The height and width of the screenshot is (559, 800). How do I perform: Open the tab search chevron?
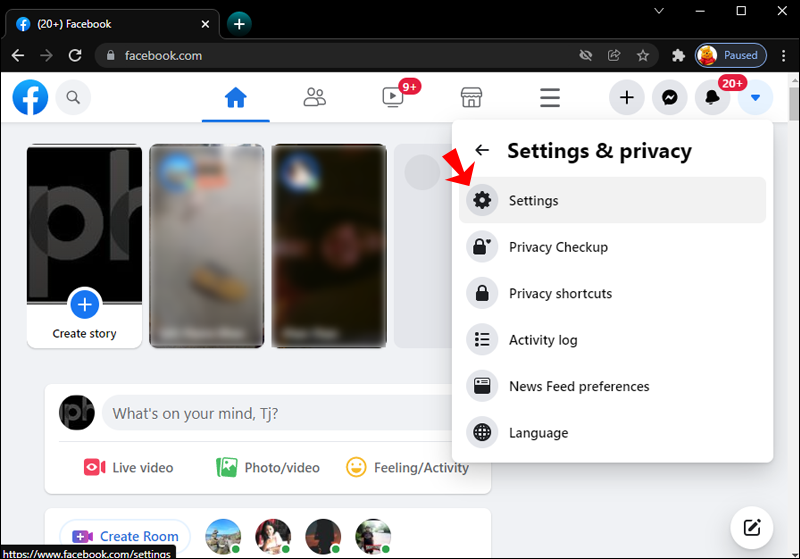pyautogui.click(x=659, y=11)
